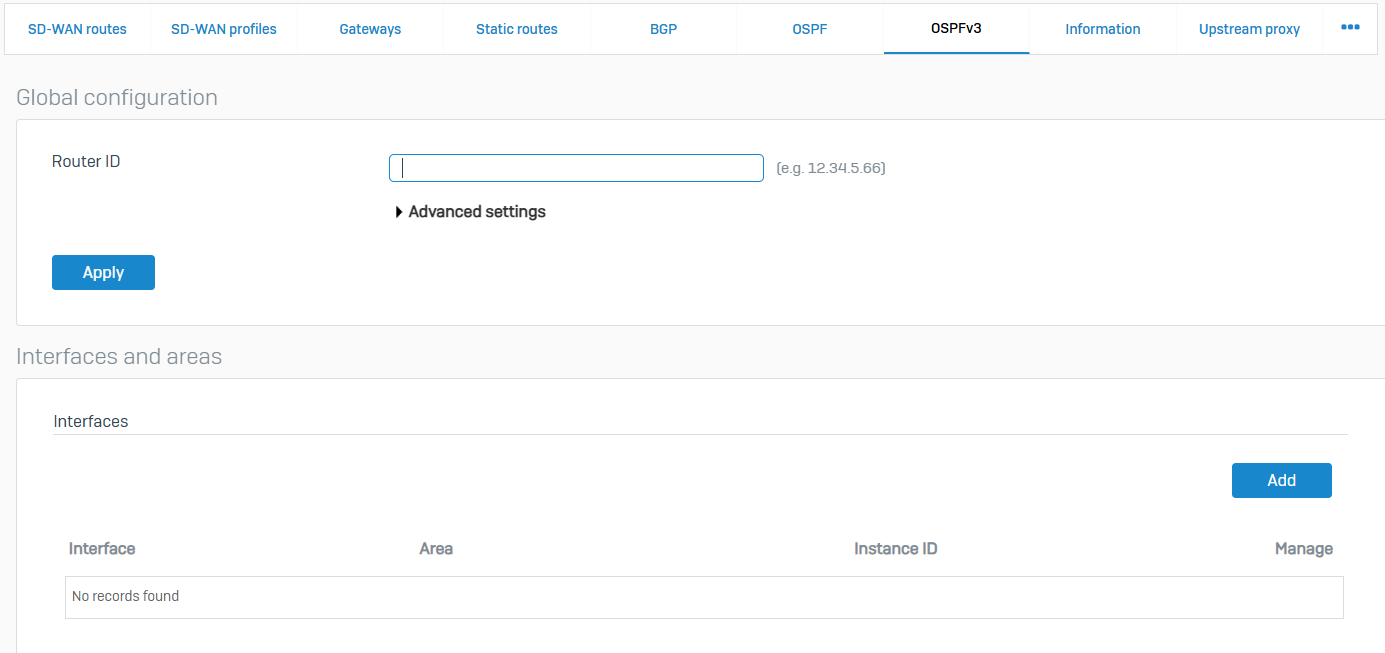
Task: Switch to the SD-WAN routes tab
Action: click(77, 29)
